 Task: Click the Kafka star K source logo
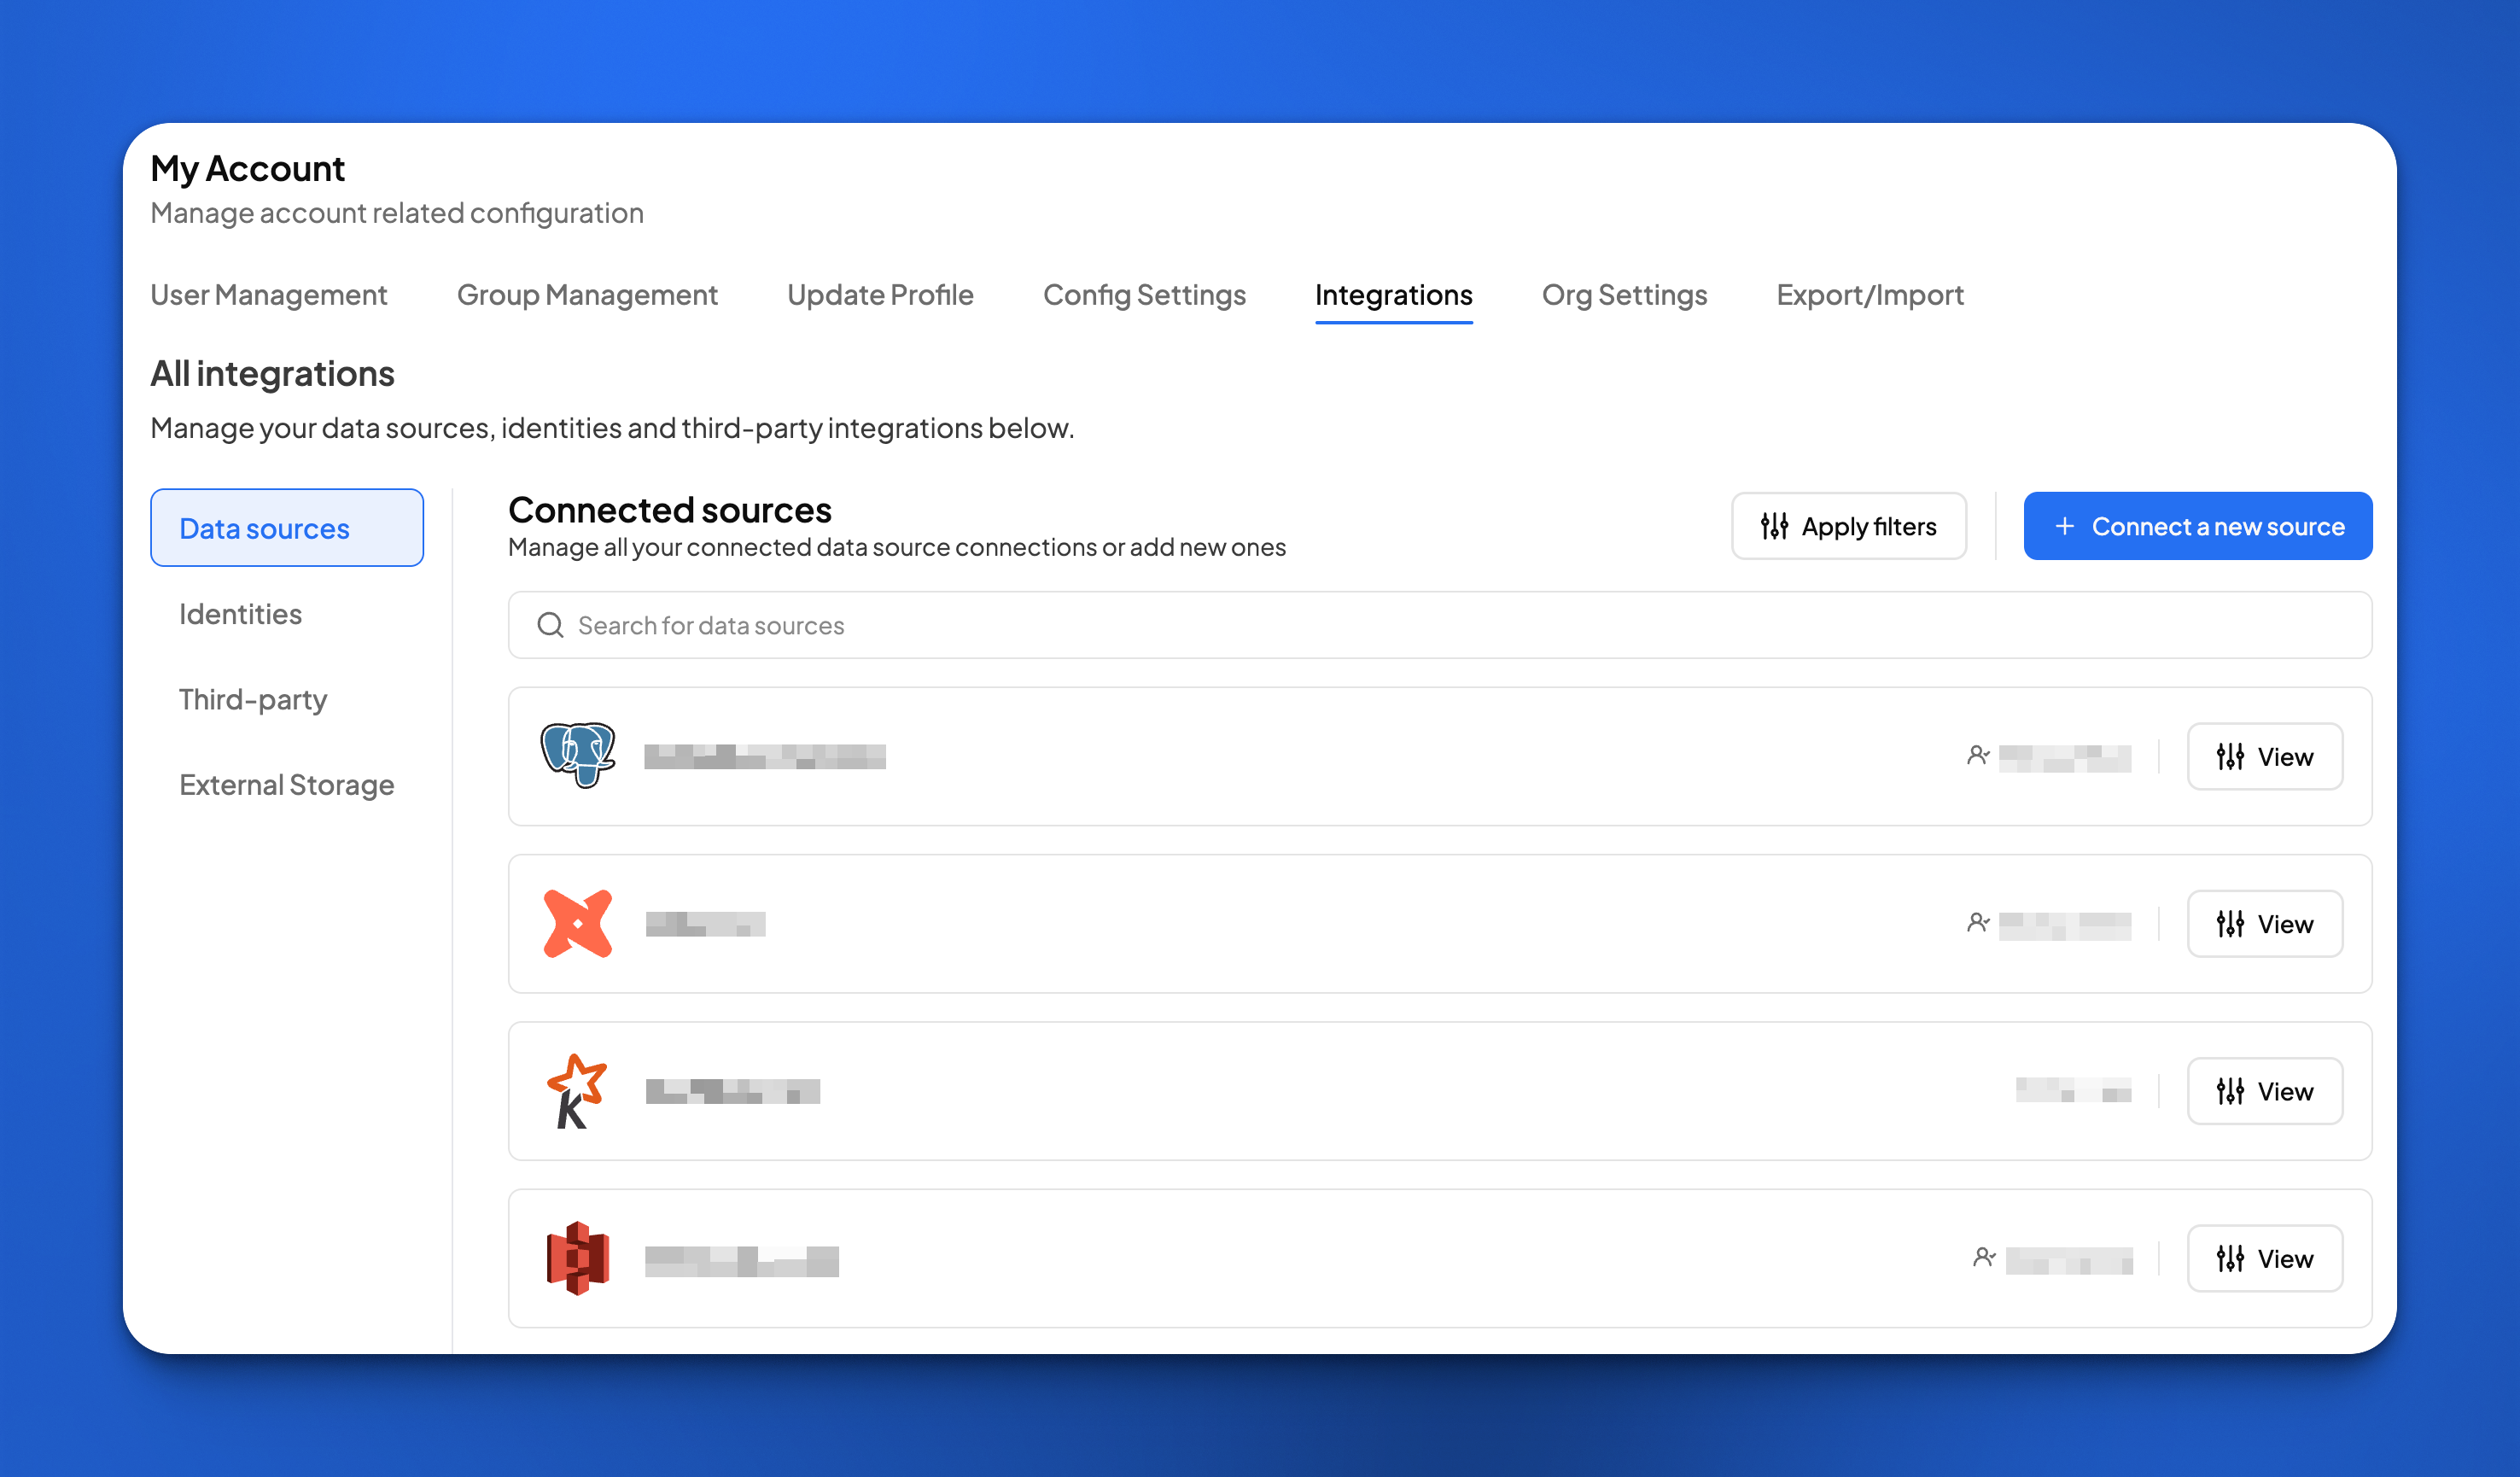pos(577,1090)
